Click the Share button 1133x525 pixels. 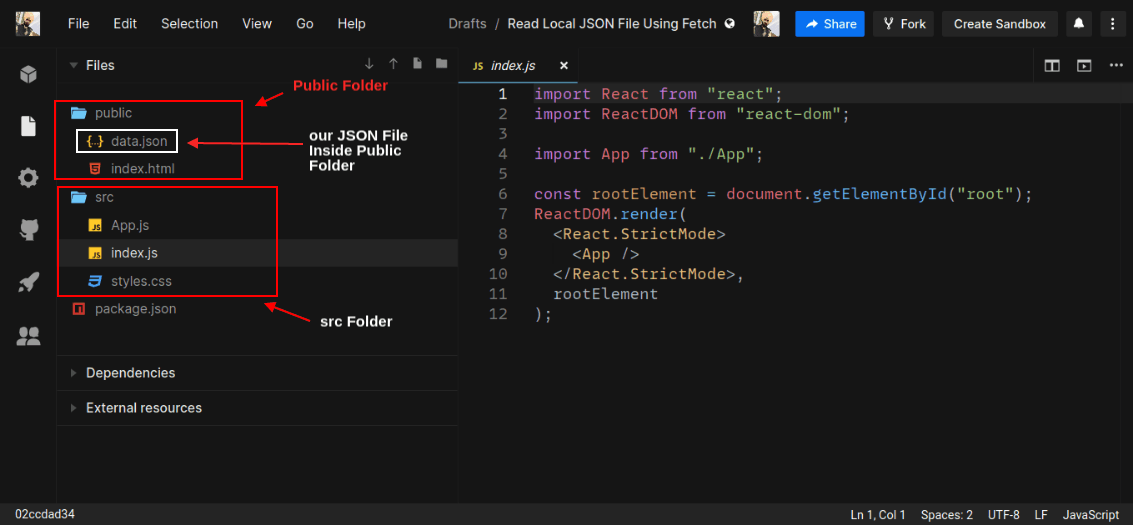point(830,24)
